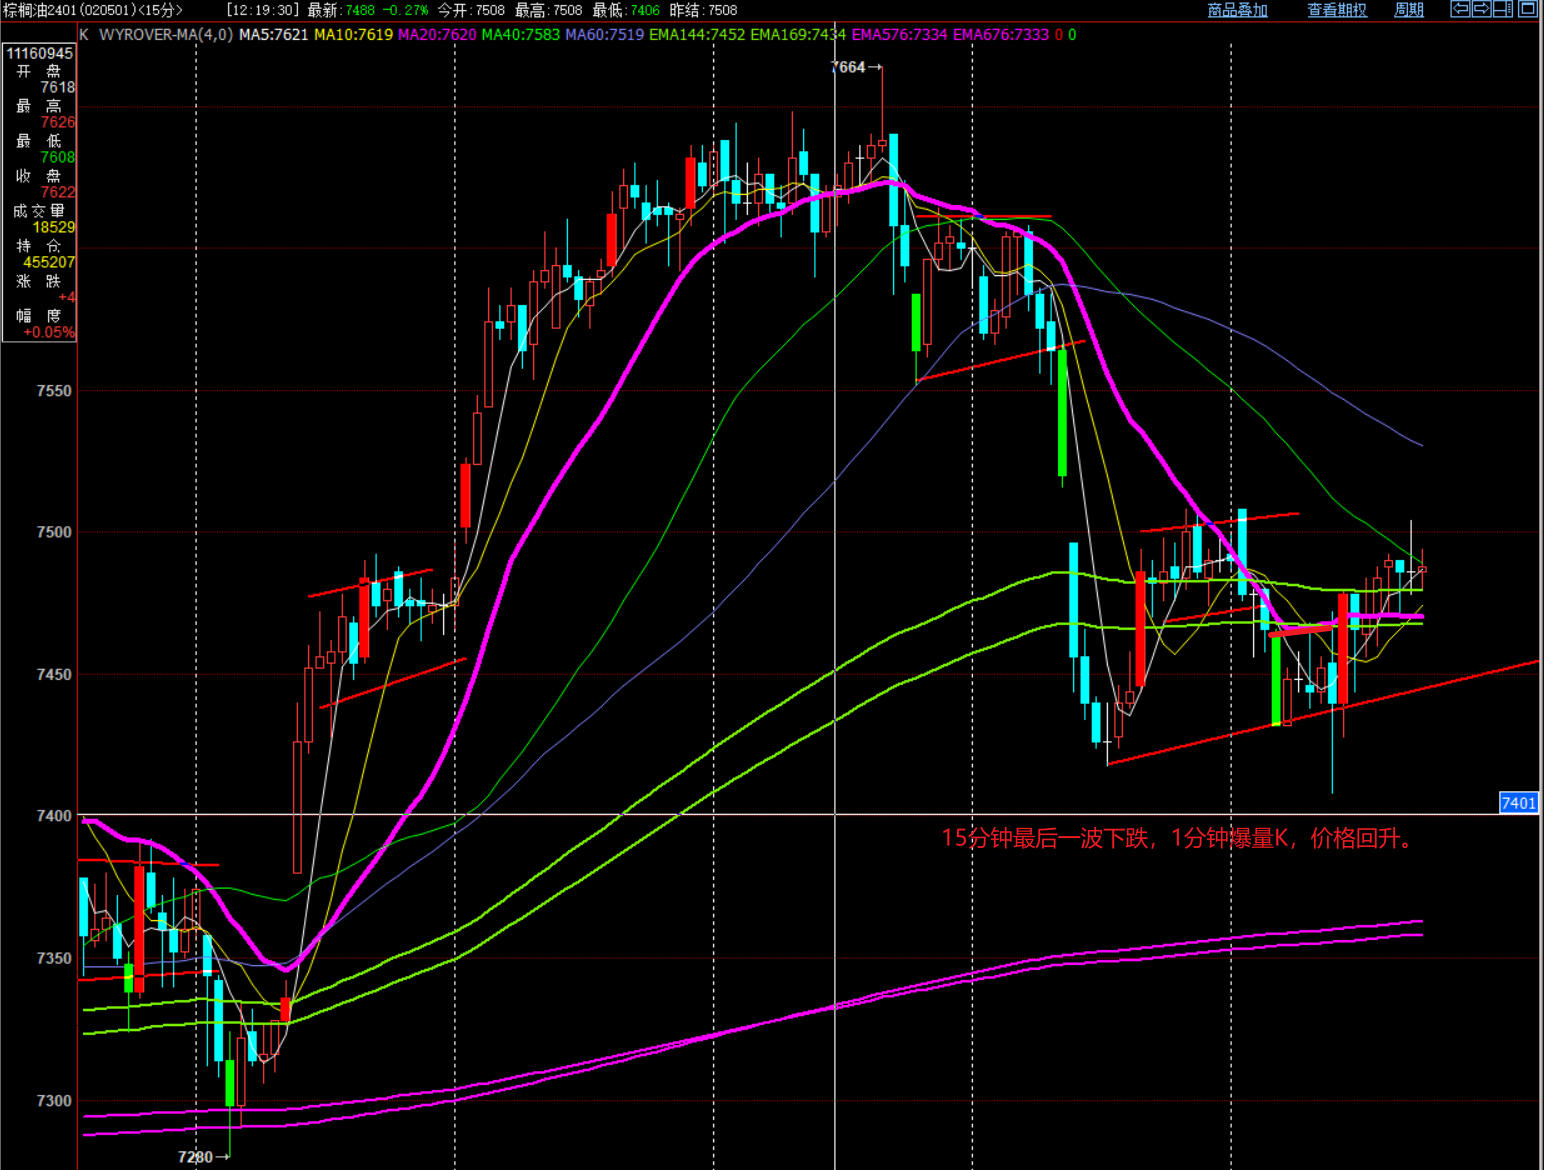Click the EMA576:7334 indicator label
1544x1170 pixels.
(899, 35)
